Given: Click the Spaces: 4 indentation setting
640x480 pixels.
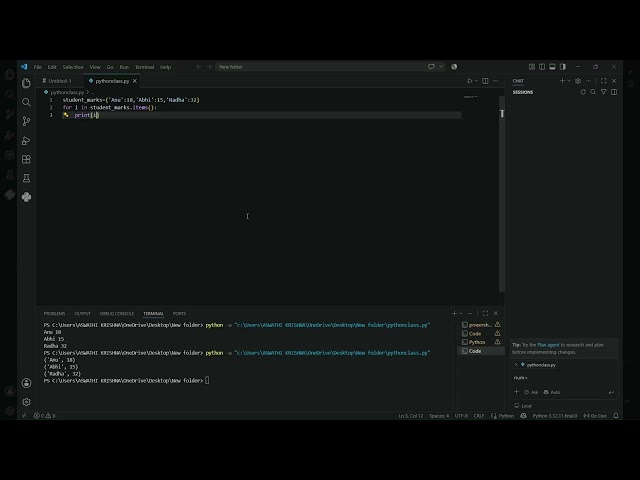Looking at the screenshot, I should [439, 416].
